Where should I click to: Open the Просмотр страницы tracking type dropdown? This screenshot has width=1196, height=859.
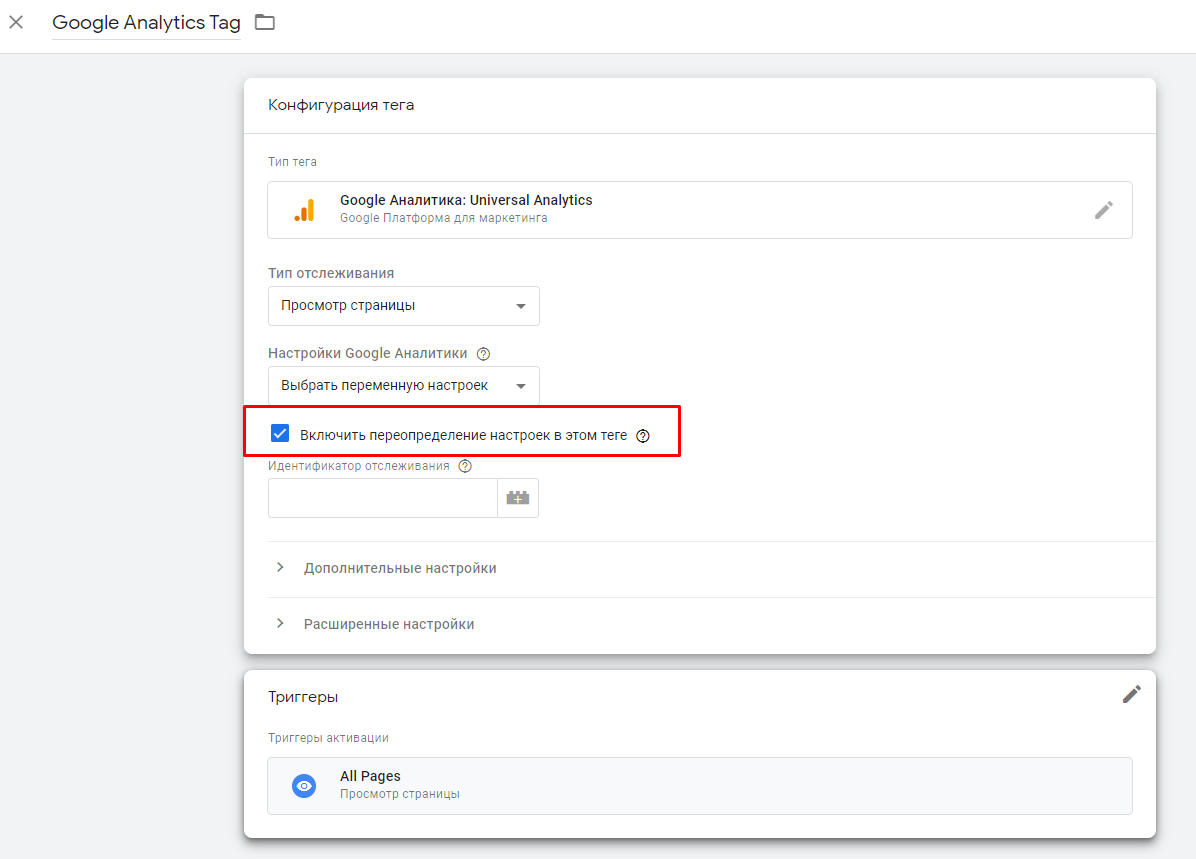[x=403, y=306]
